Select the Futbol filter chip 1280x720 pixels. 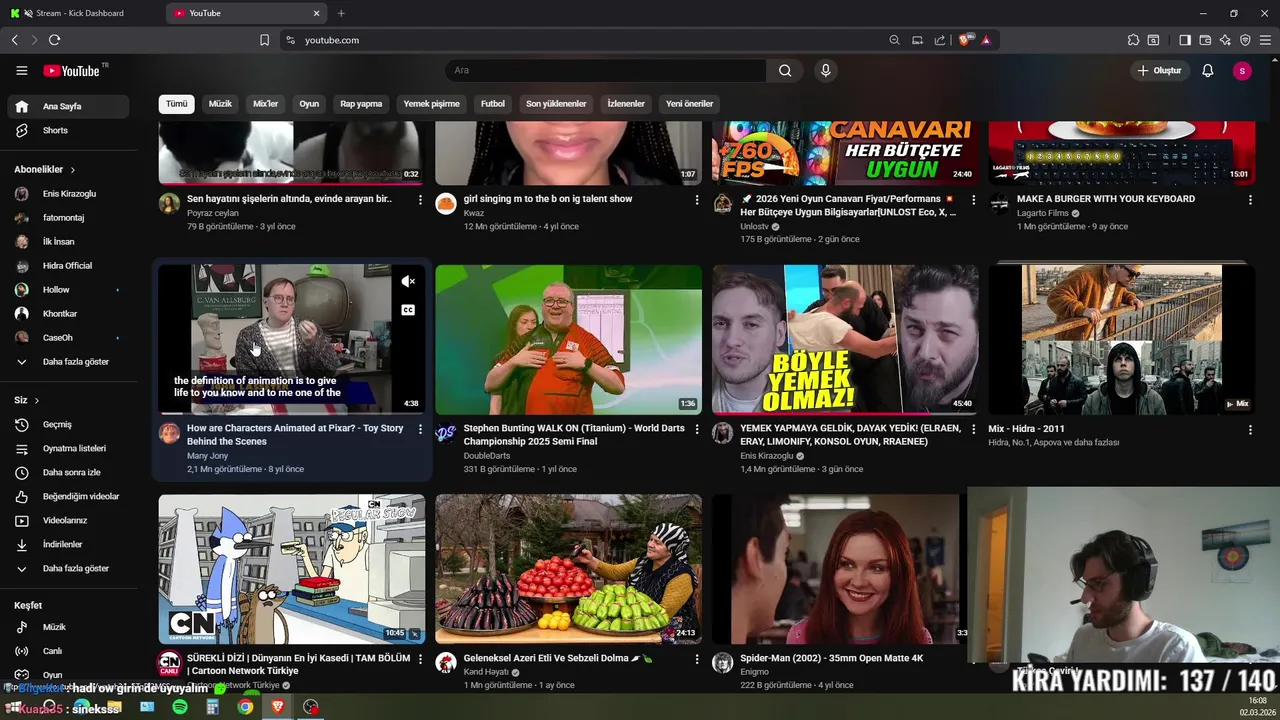coord(493,104)
